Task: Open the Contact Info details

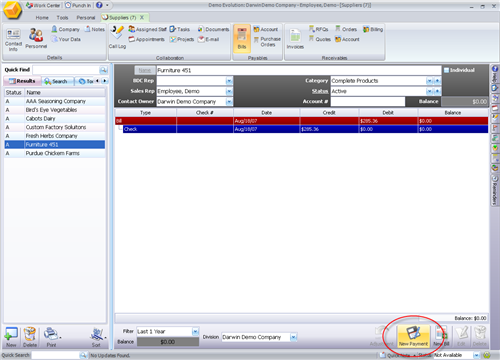Action: pos(13,40)
